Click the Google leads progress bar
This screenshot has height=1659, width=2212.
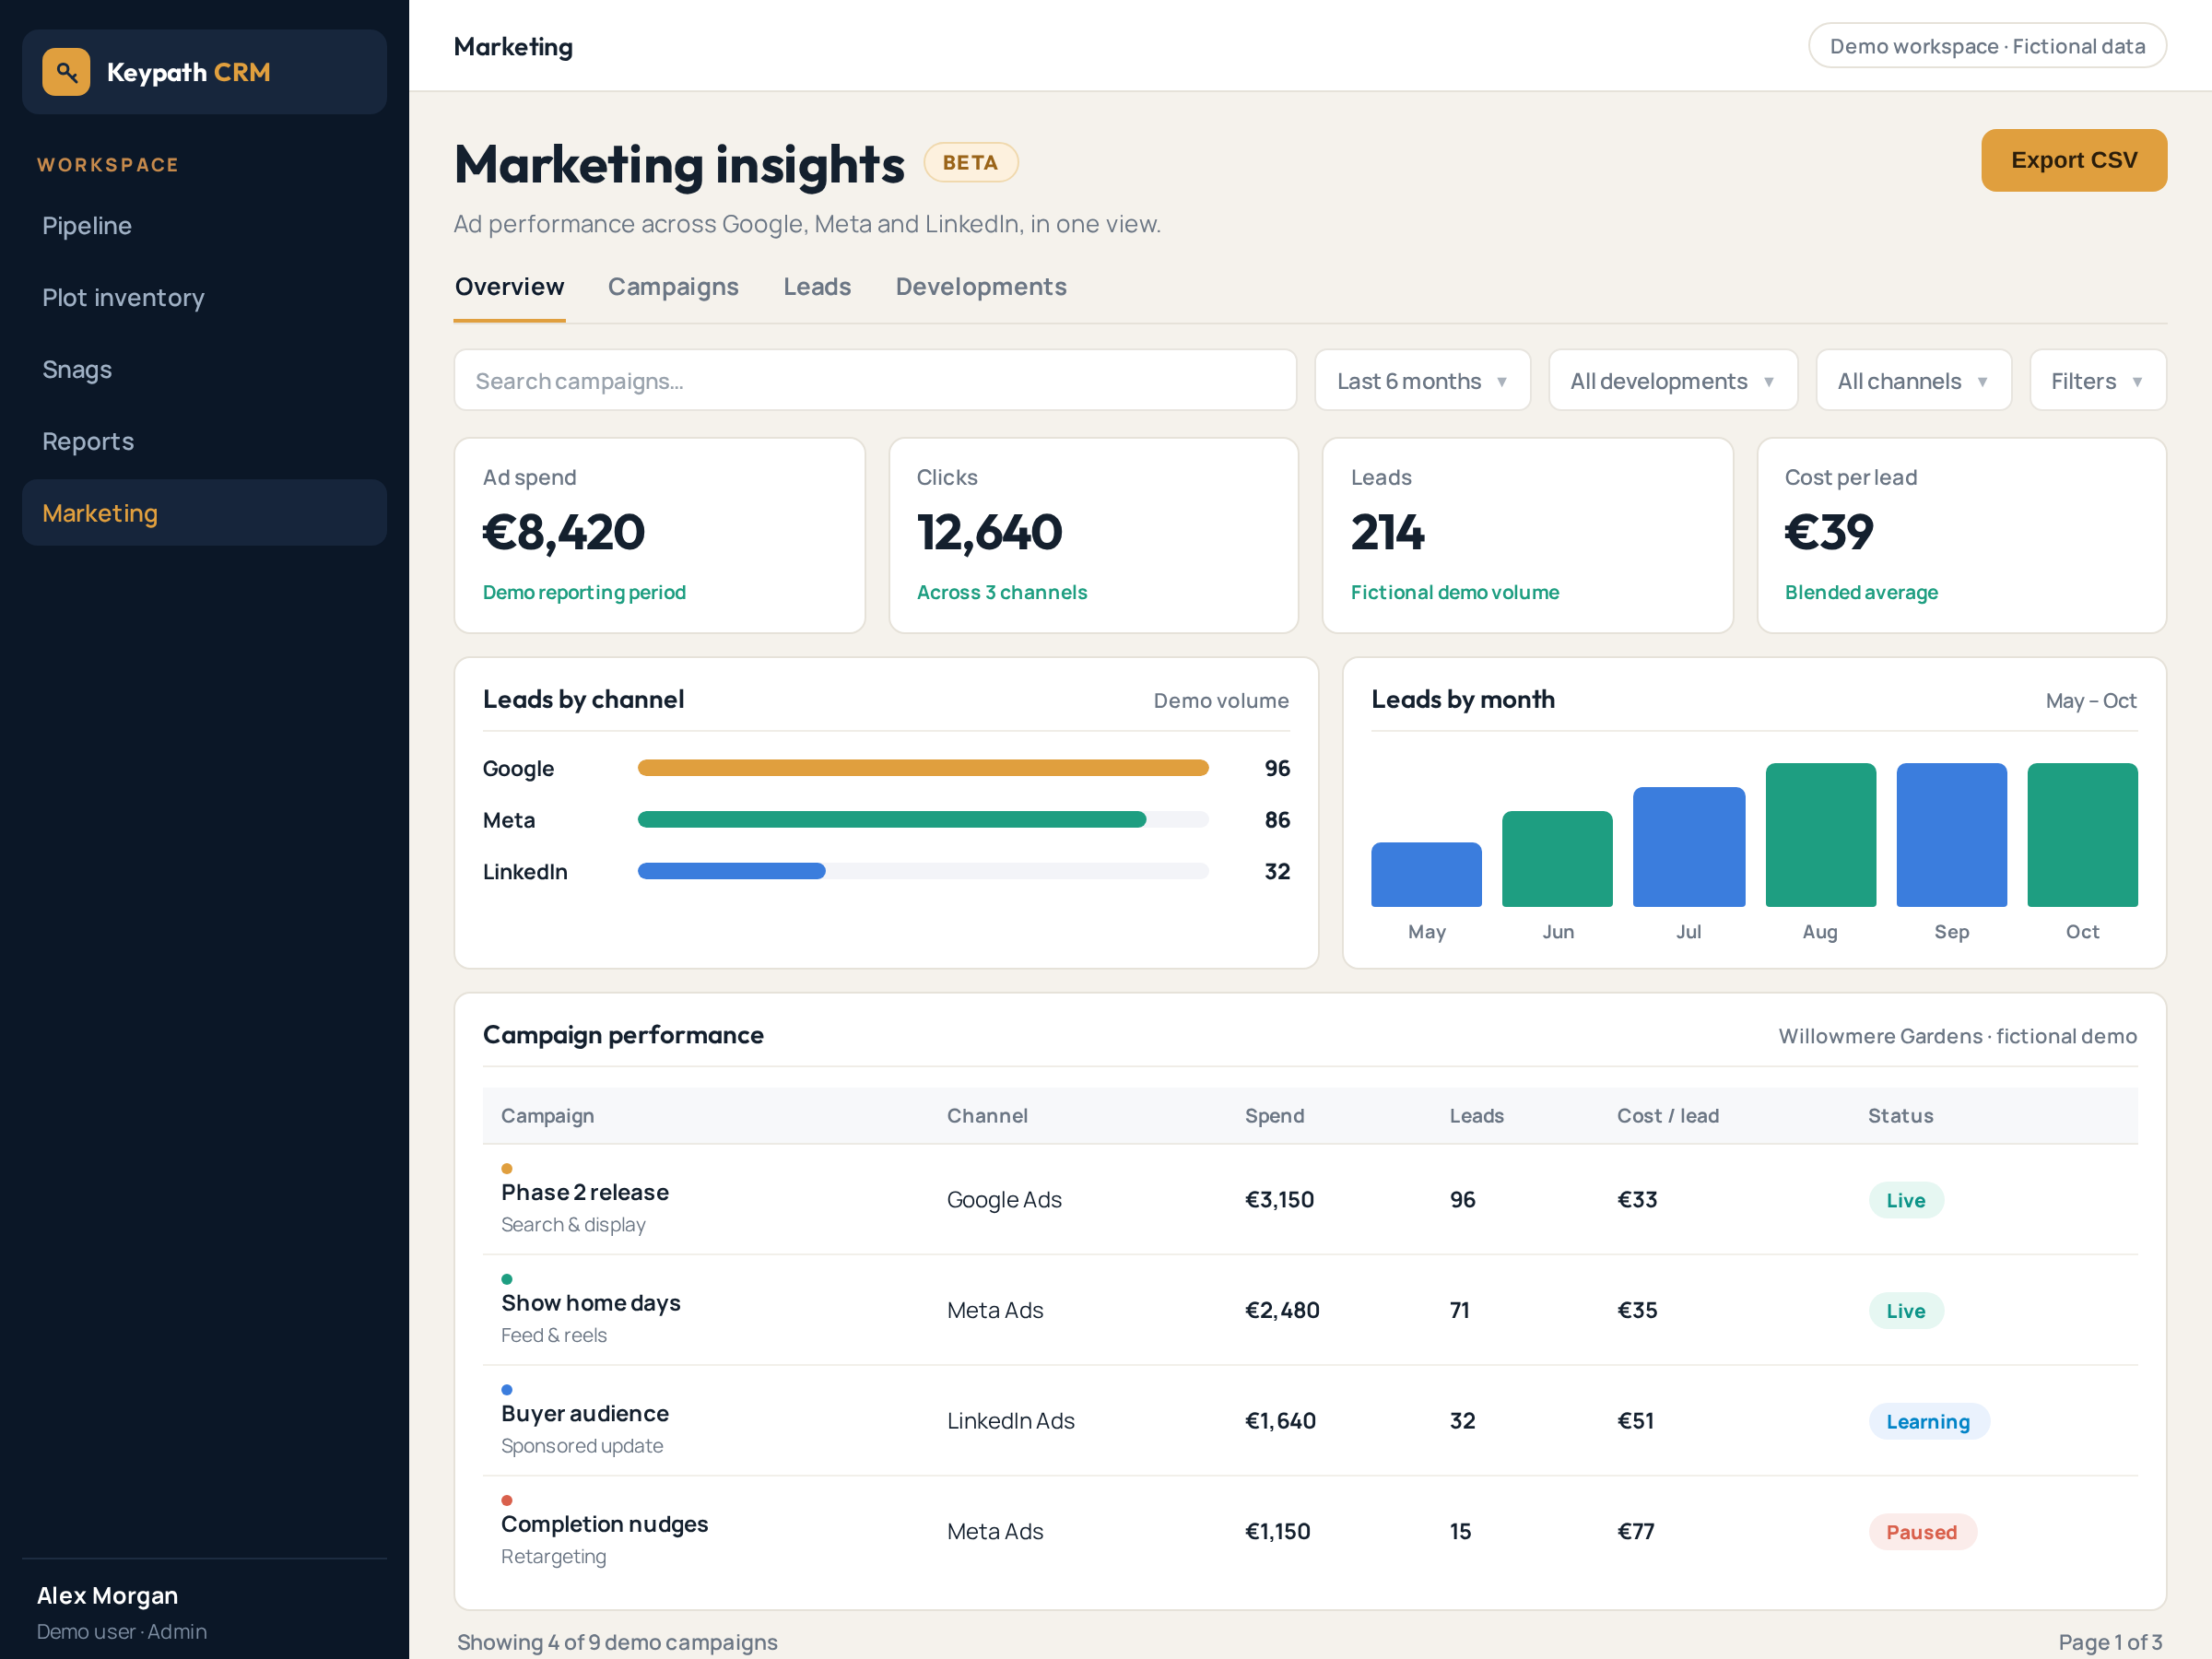pyautogui.click(x=922, y=768)
